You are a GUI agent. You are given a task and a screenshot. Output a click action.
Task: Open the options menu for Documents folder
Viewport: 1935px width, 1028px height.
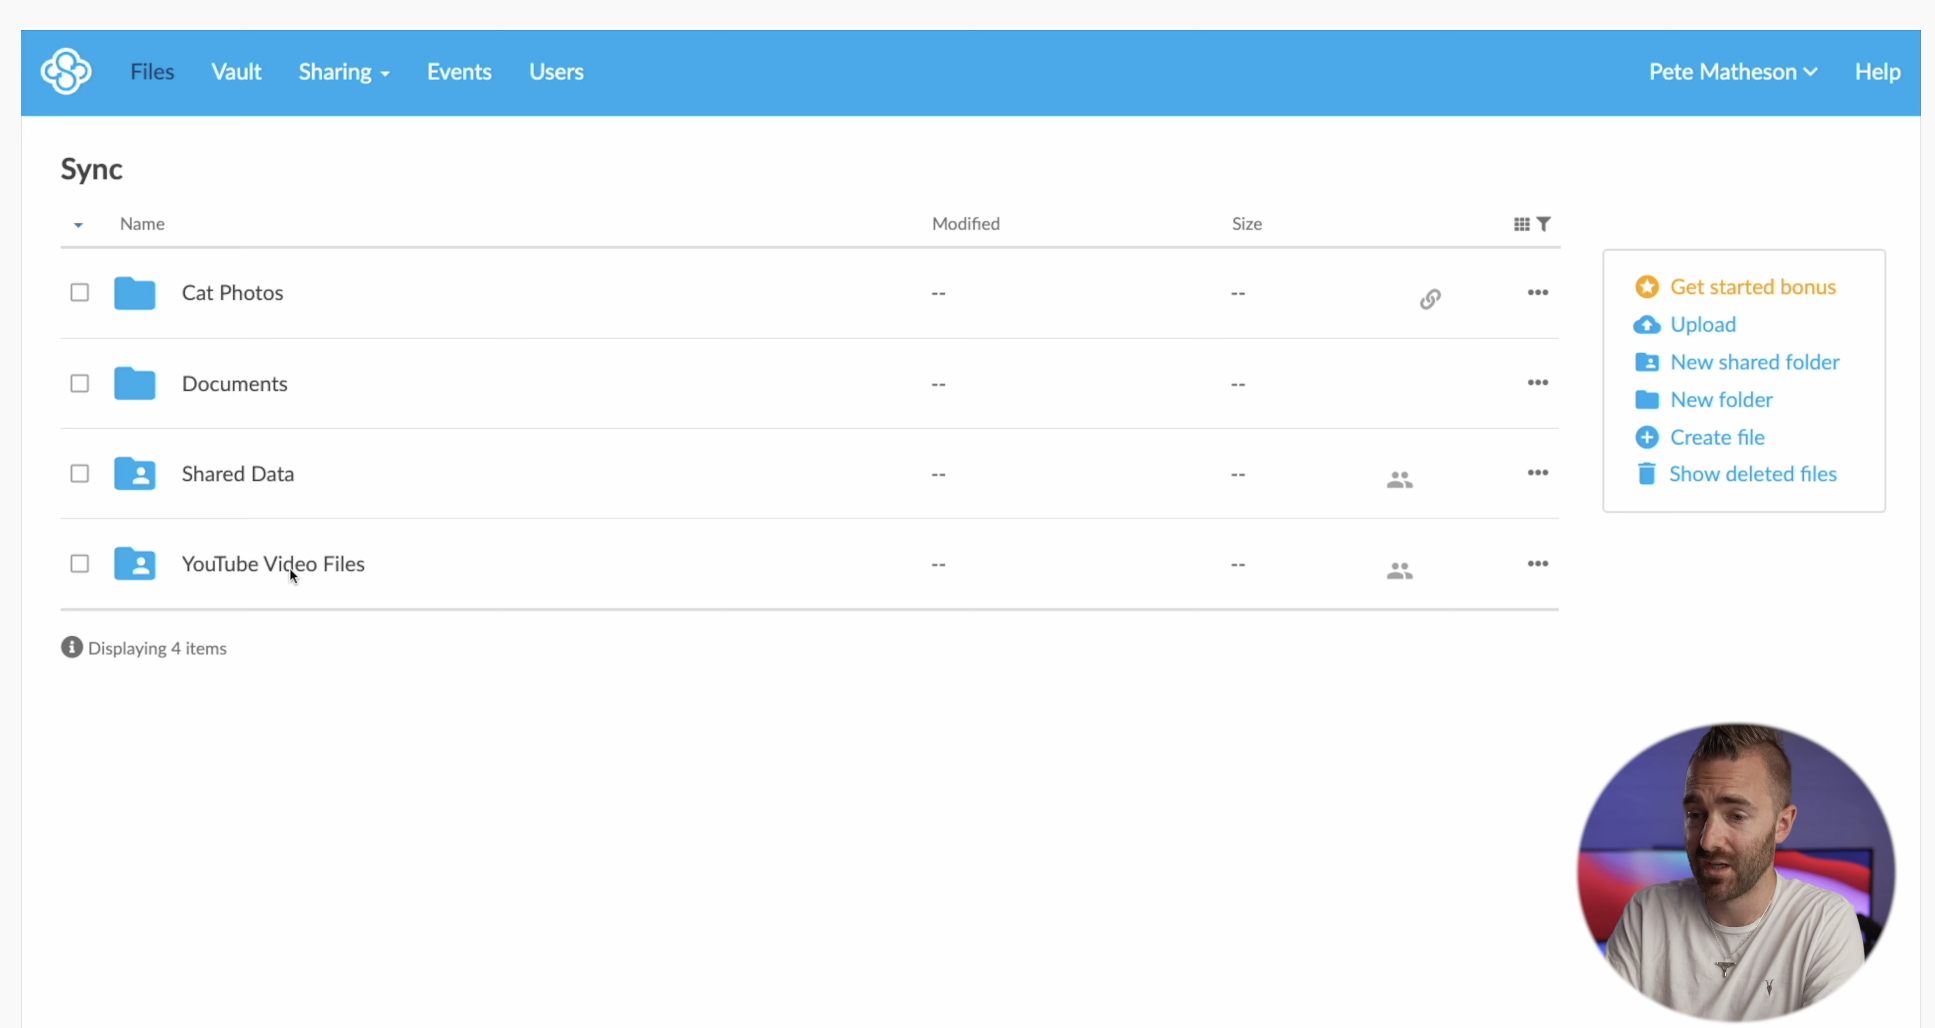(x=1537, y=383)
